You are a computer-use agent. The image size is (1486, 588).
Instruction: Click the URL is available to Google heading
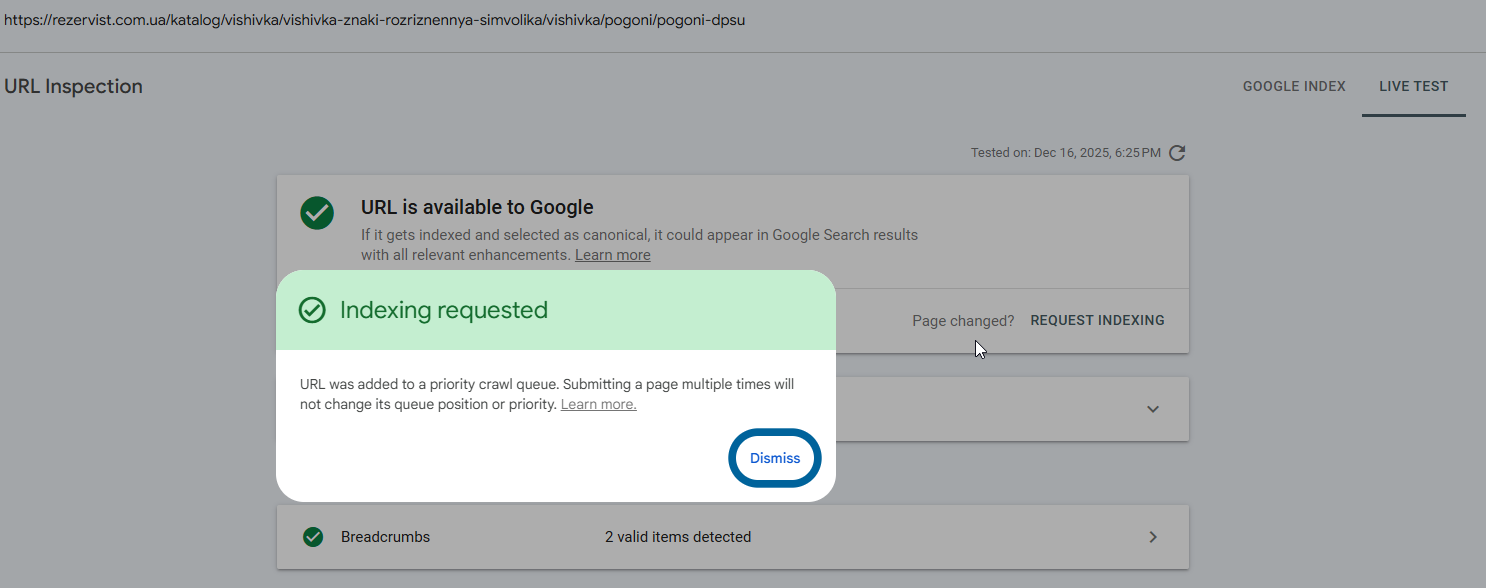click(x=477, y=207)
